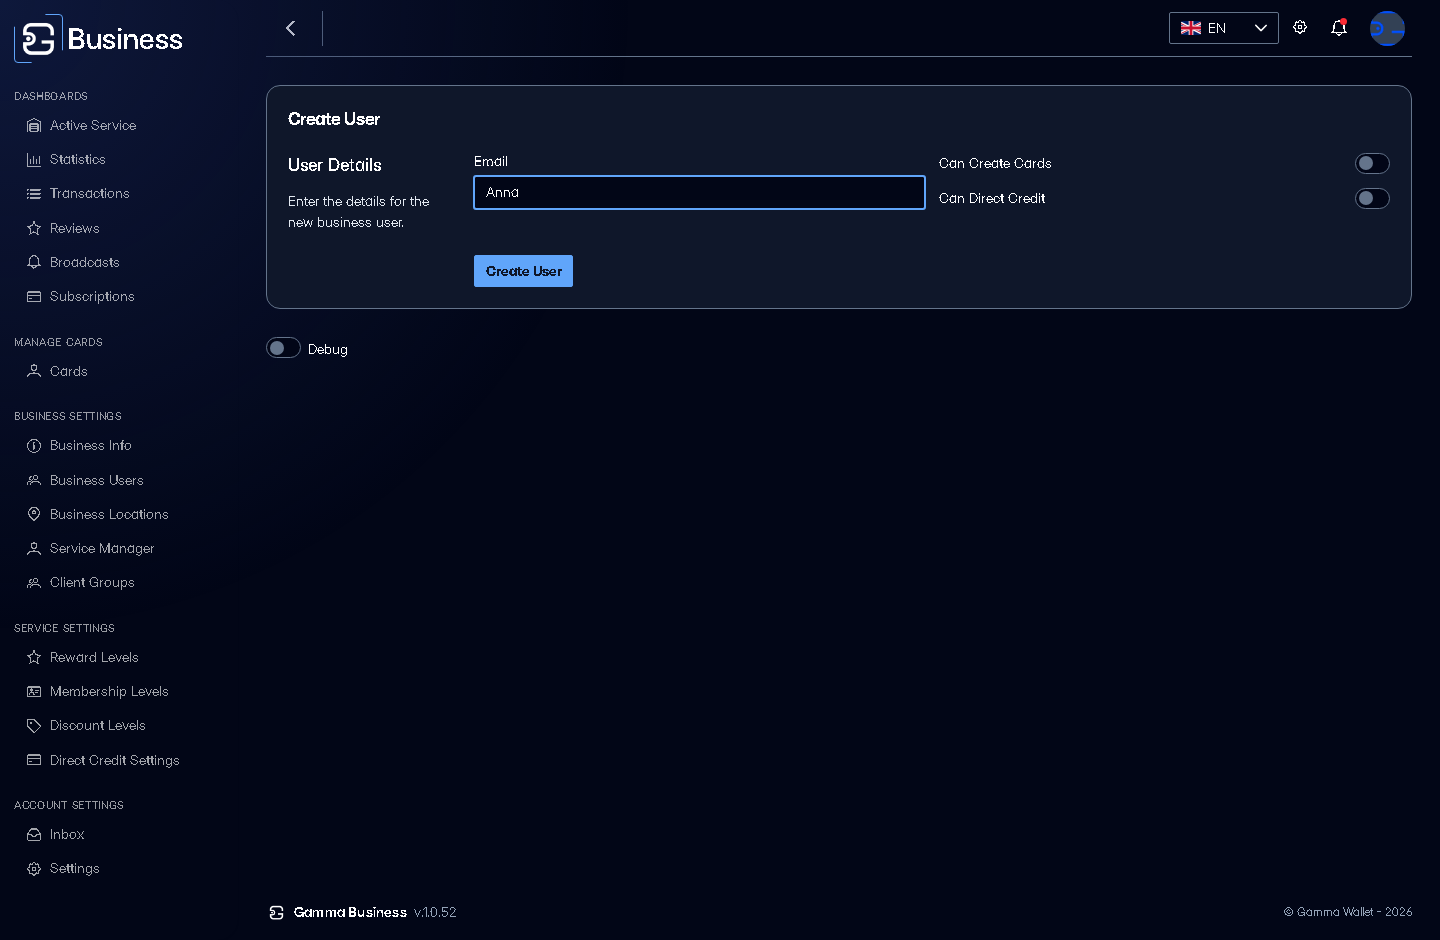The width and height of the screenshot is (1440, 940).
Task: Click the Gamma Wallet - 2026 copyright text
Action: (1348, 912)
